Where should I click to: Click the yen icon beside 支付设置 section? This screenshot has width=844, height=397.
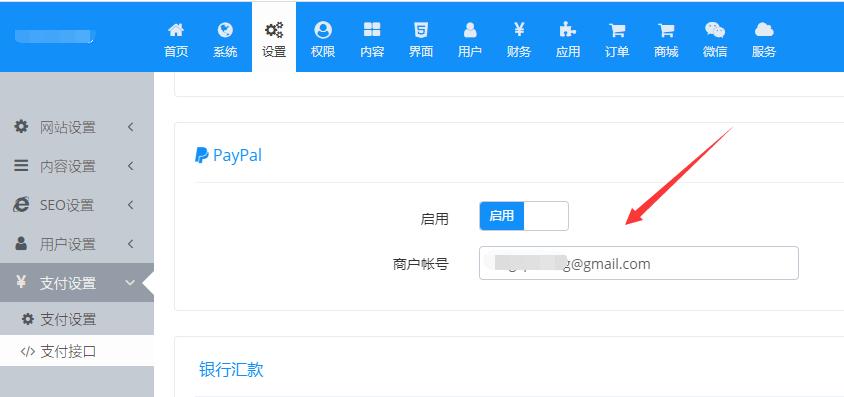21,282
